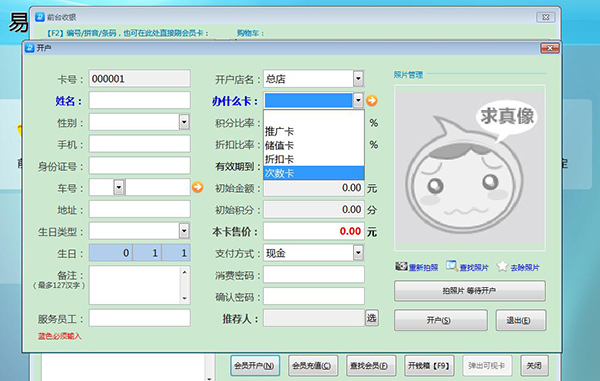Viewport: 600px width, 381px height.
Task: Click the 确认密码 input field
Action: point(314,296)
